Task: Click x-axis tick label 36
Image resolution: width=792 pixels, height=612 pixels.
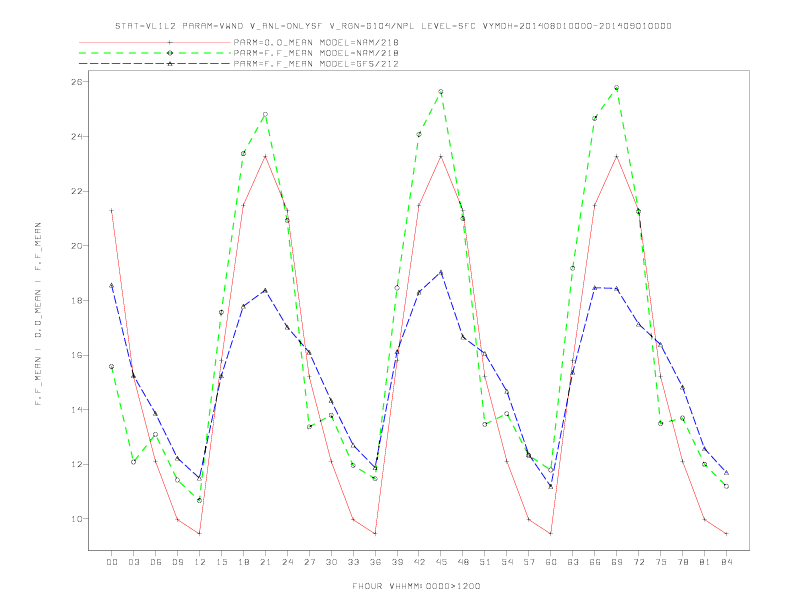Action: 375,562
